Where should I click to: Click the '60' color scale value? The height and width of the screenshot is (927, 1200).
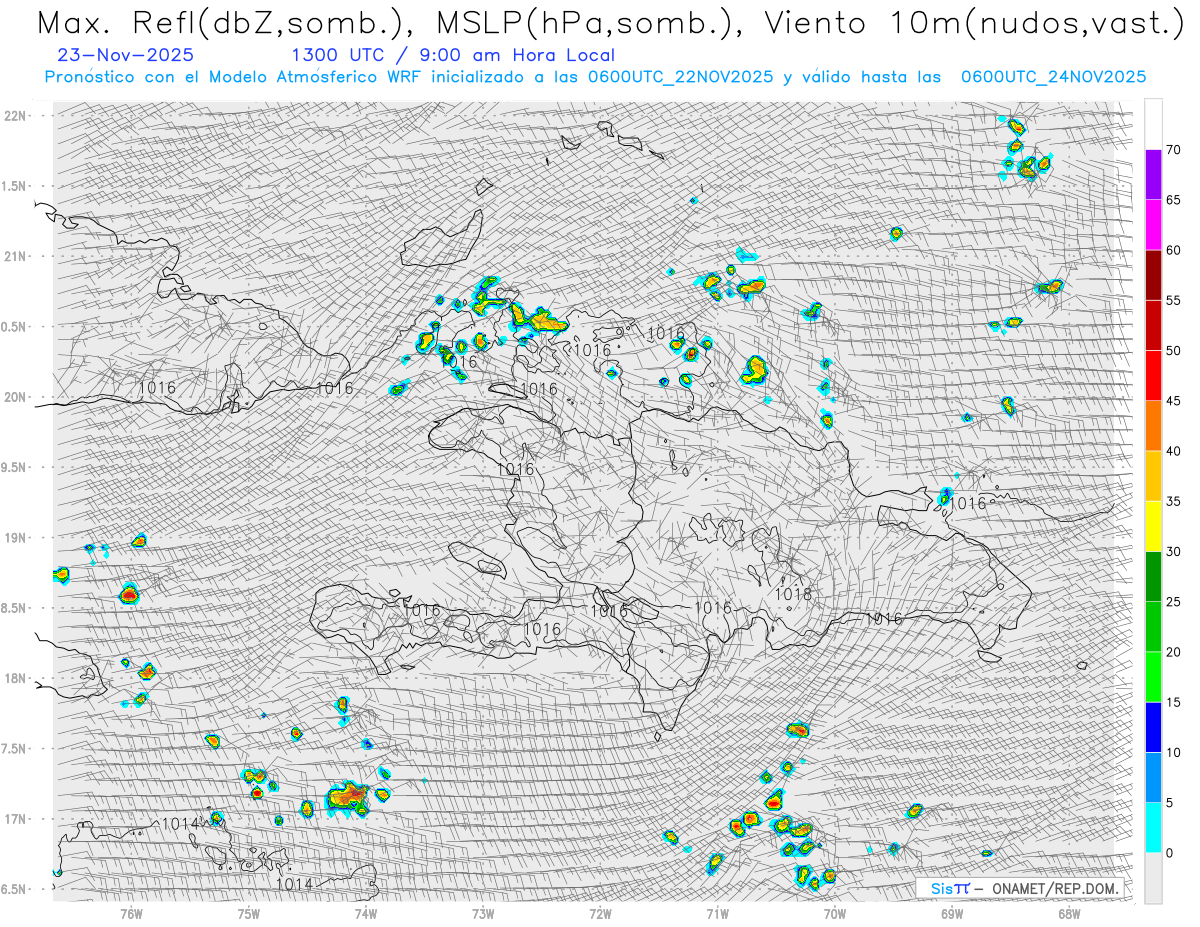[1173, 250]
